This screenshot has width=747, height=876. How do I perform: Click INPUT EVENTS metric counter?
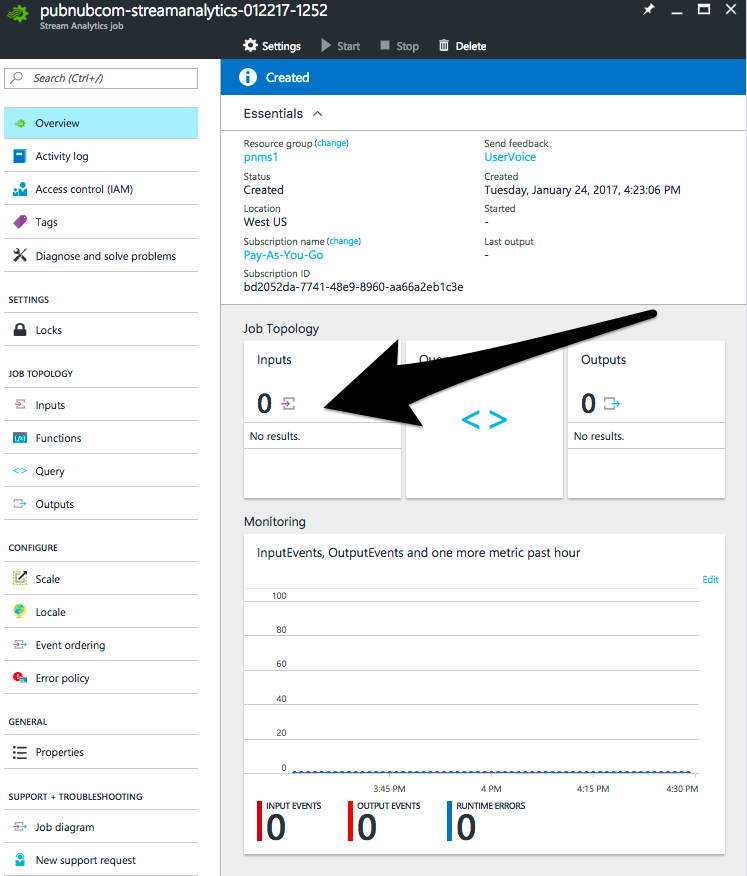(289, 821)
